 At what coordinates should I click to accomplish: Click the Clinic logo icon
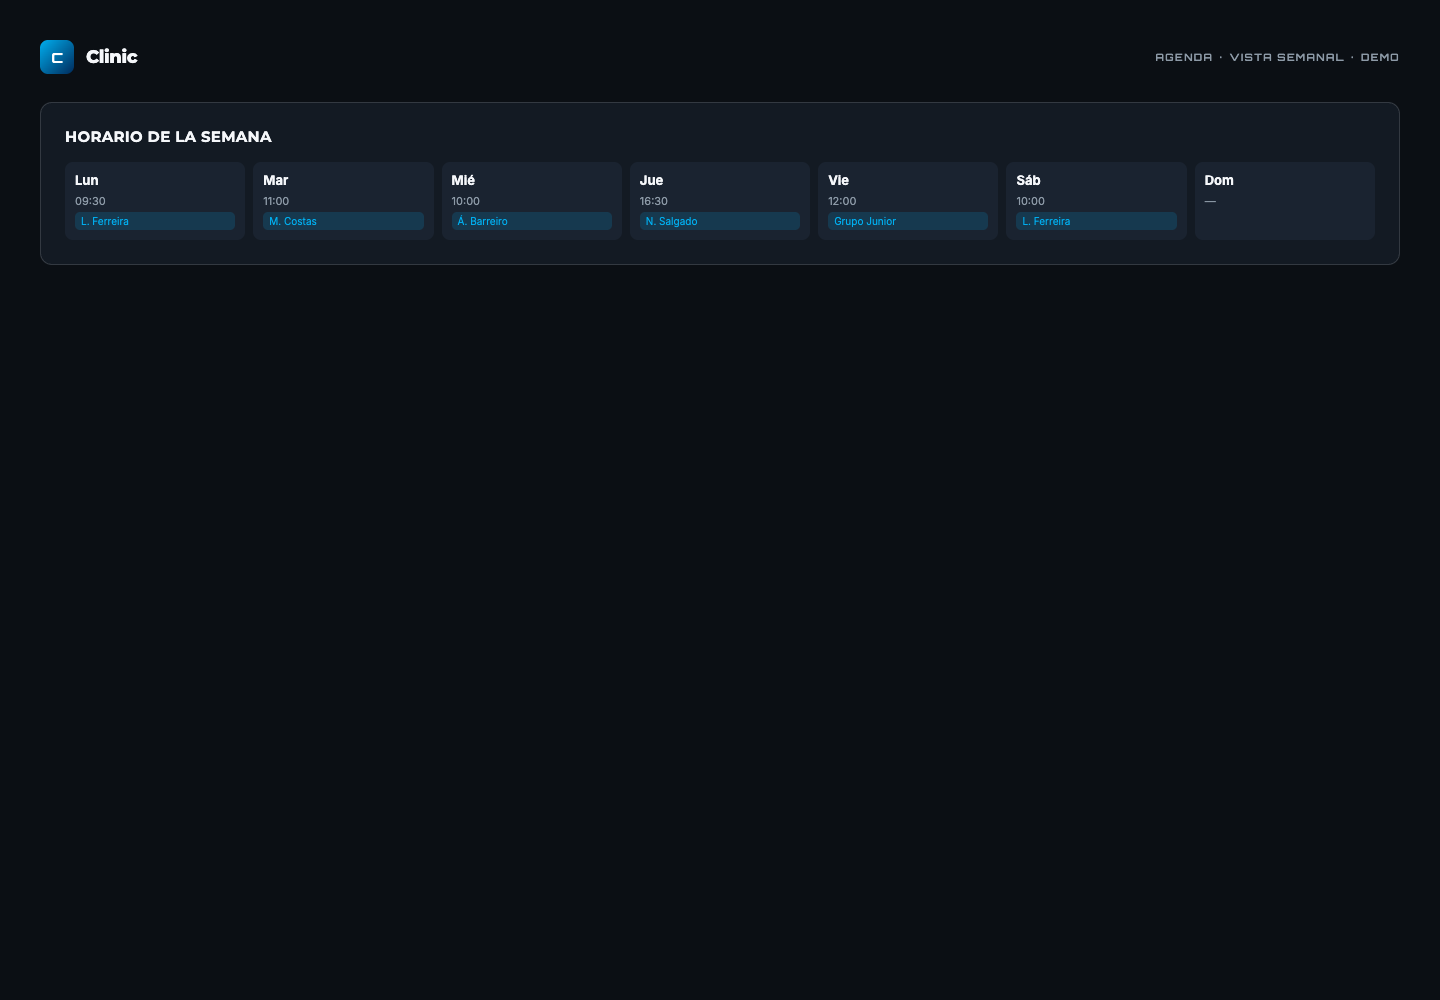click(x=57, y=57)
